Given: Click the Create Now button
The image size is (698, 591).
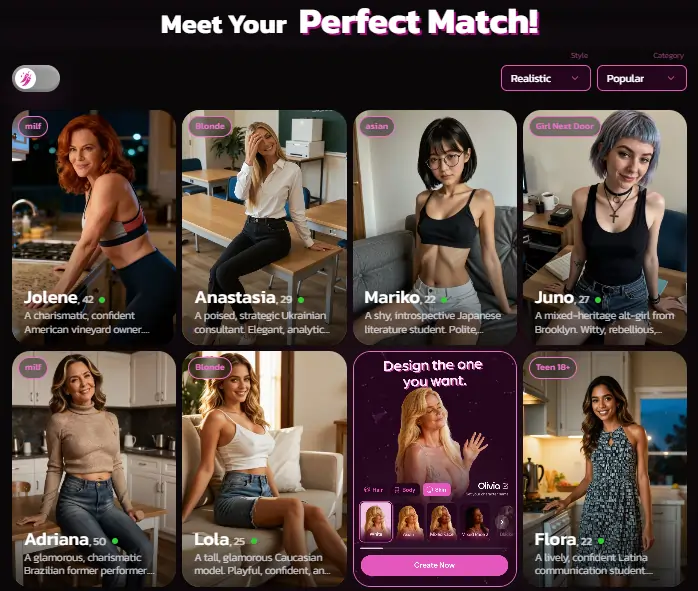Looking at the screenshot, I should (x=434, y=565).
